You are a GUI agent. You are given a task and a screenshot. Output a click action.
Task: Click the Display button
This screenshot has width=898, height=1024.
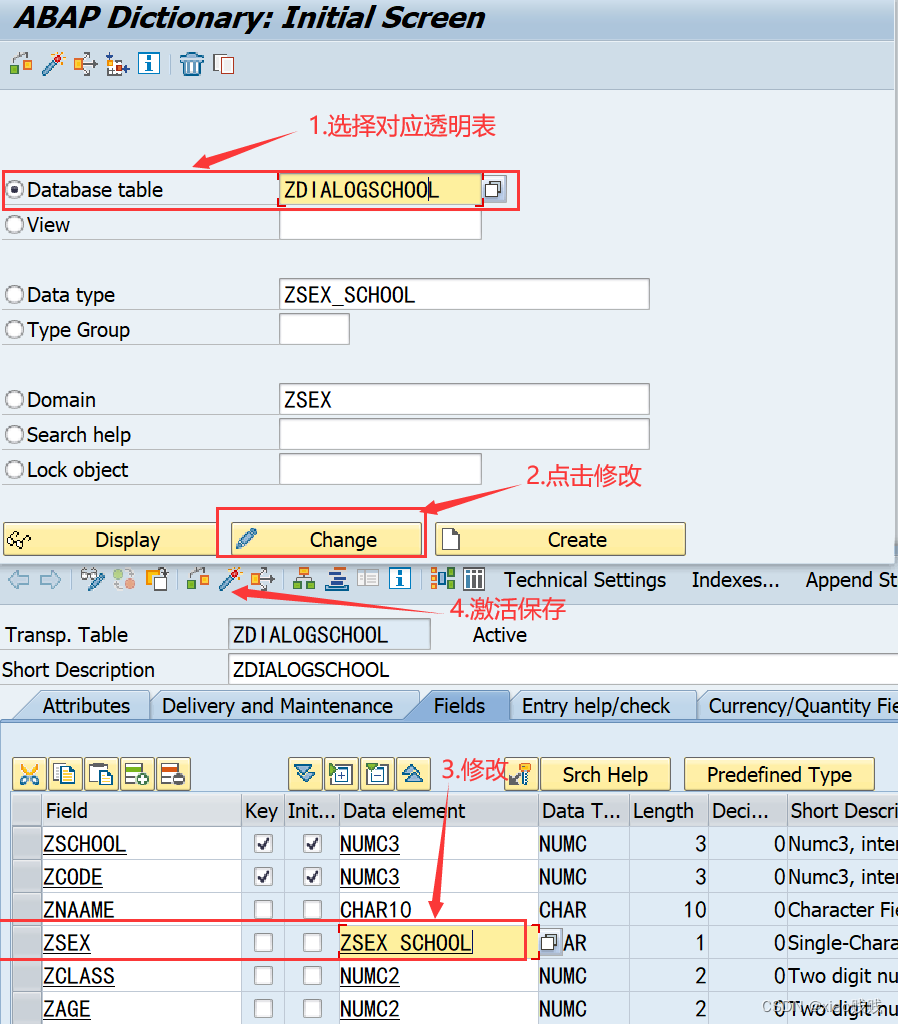[x=110, y=539]
